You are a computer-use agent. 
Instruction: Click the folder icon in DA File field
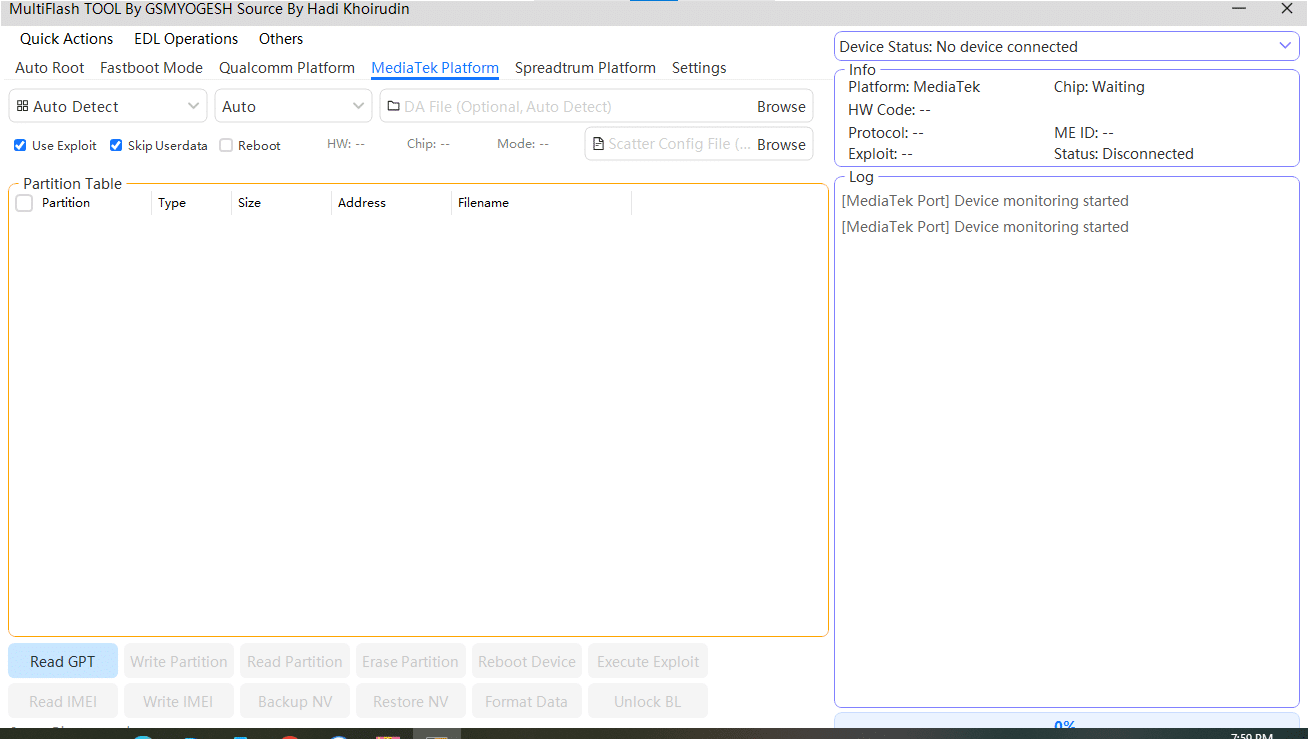click(x=393, y=107)
